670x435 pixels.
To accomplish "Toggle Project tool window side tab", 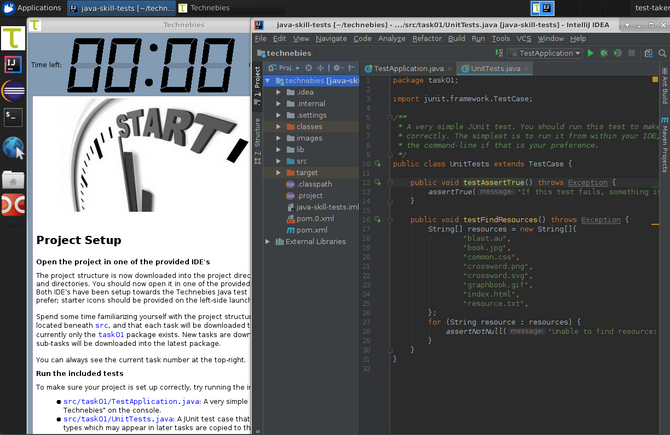I will pos(257,86).
